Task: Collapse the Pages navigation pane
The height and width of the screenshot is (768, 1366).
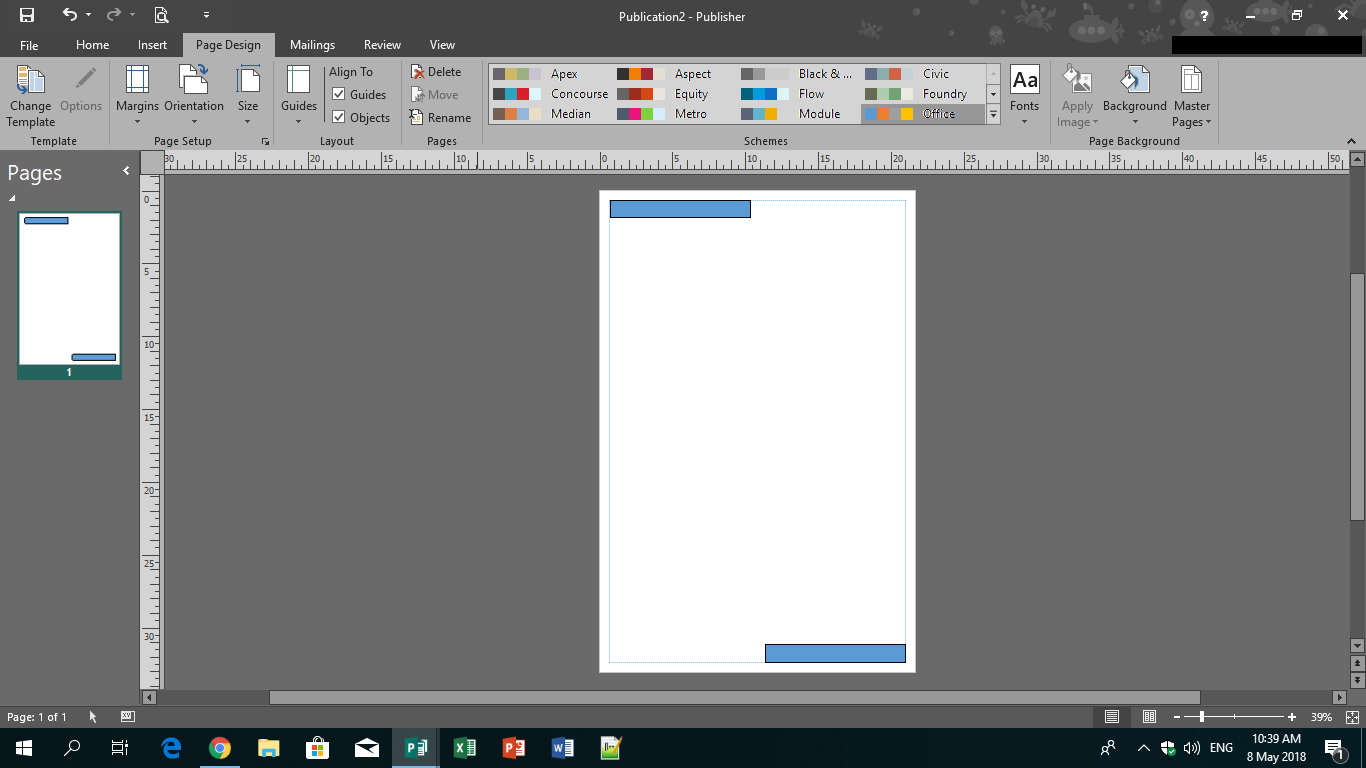Action: [126, 171]
